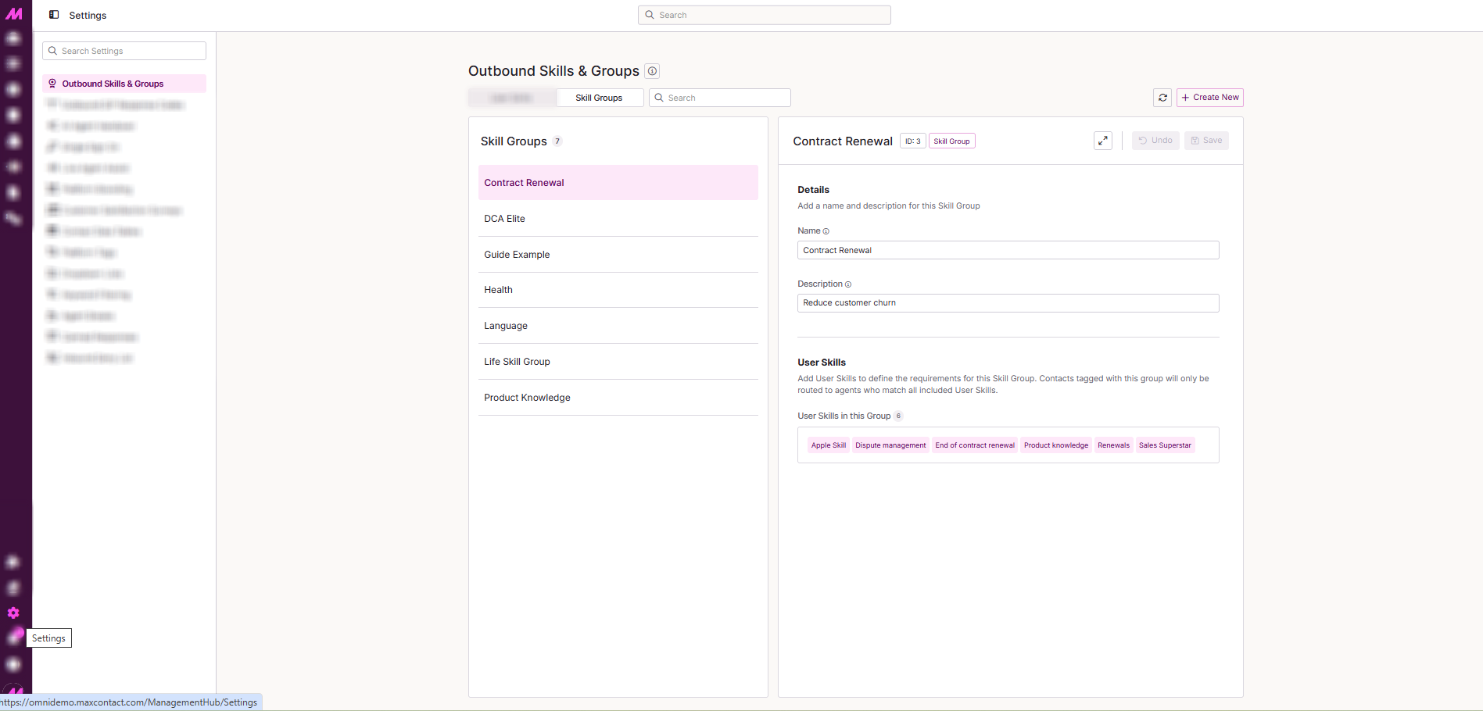1483x711 pixels.
Task: Click the Search field beside Skill Groups tab
Action: point(720,98)
